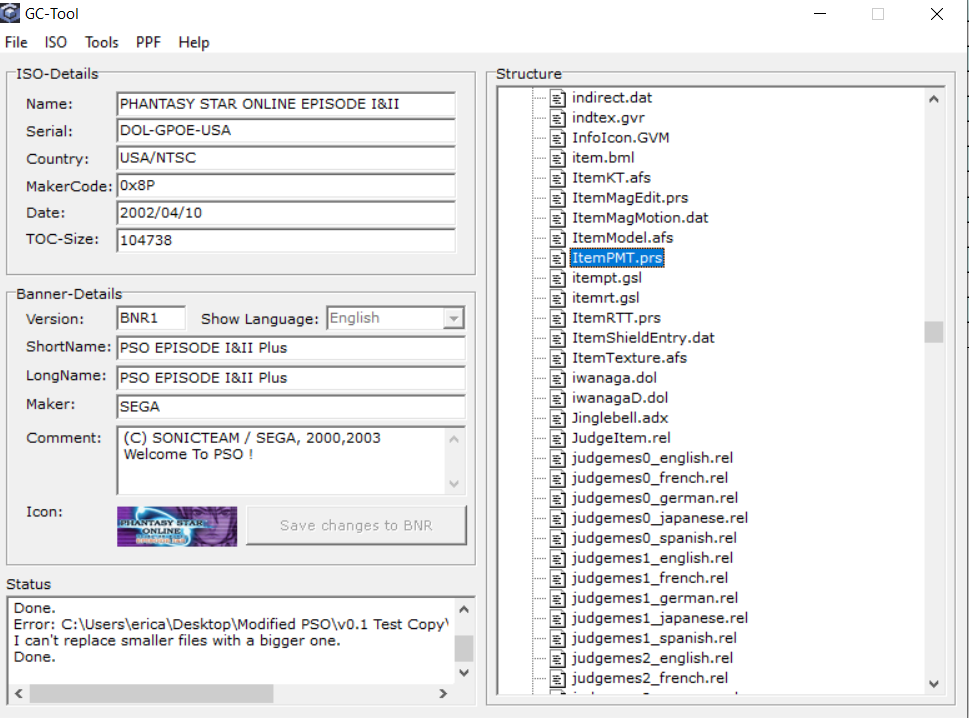Click the TOC-Size field
Screen dimensions: 969x718
click(x=286, y=240)
